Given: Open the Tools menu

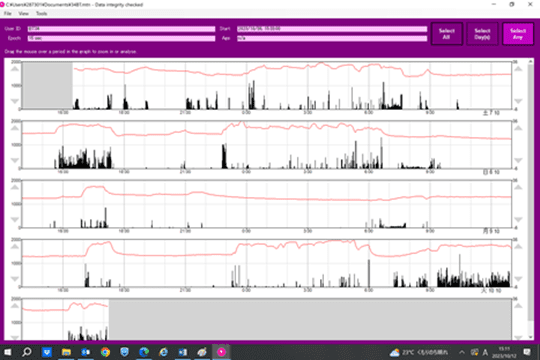Looking at the screenshot, I should [41, 13].
